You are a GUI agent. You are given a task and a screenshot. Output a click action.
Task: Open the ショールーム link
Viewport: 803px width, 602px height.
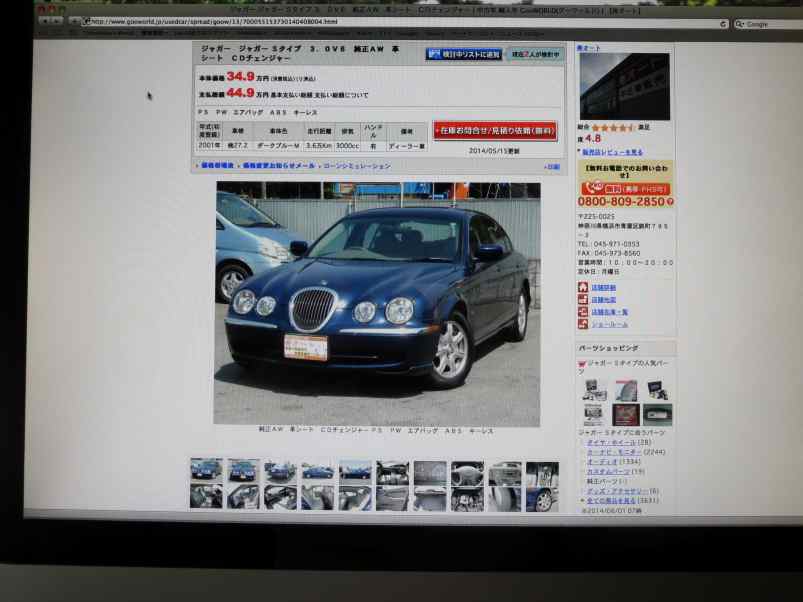[x=609, y=325]
